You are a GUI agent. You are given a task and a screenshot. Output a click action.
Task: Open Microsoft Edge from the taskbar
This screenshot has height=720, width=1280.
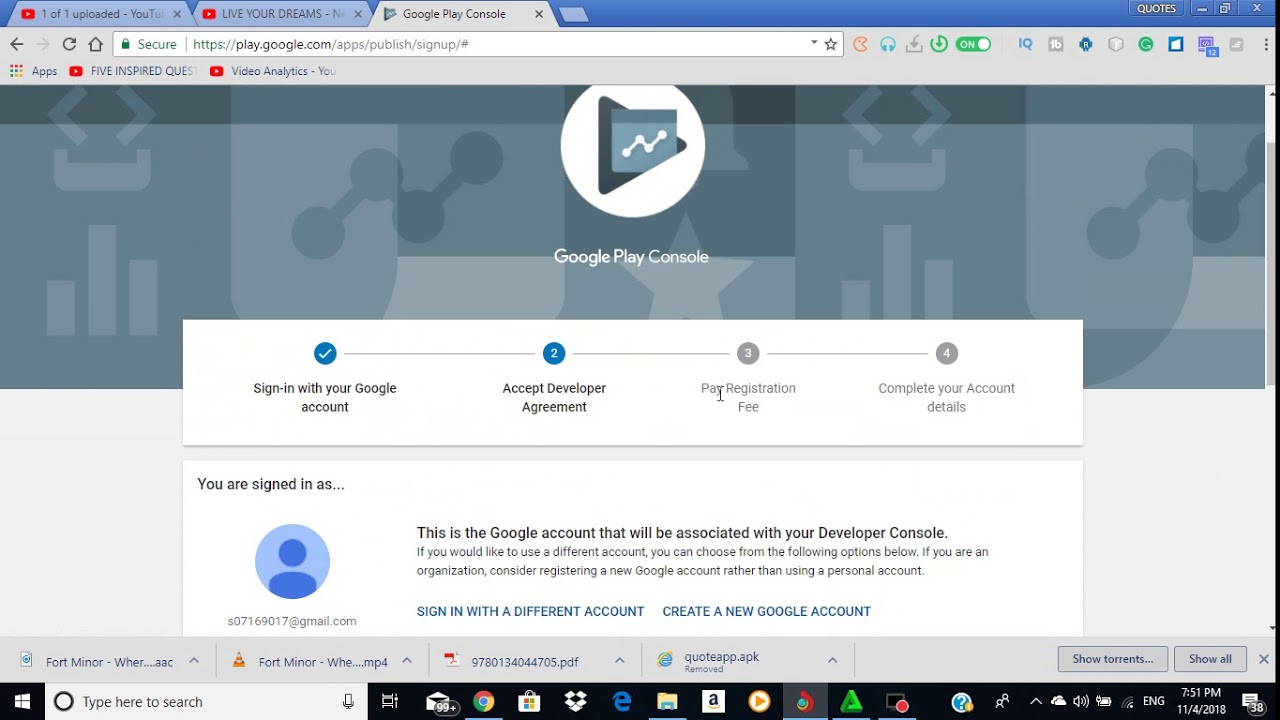(622, 702)
